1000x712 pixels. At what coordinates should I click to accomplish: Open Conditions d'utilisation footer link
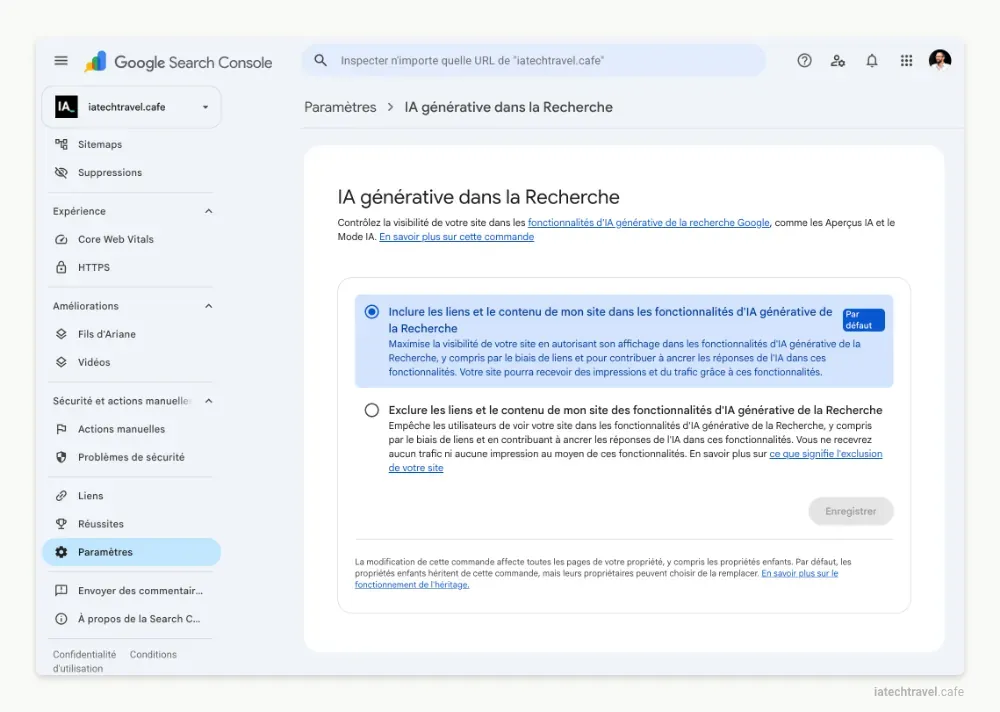click(153, 655)
